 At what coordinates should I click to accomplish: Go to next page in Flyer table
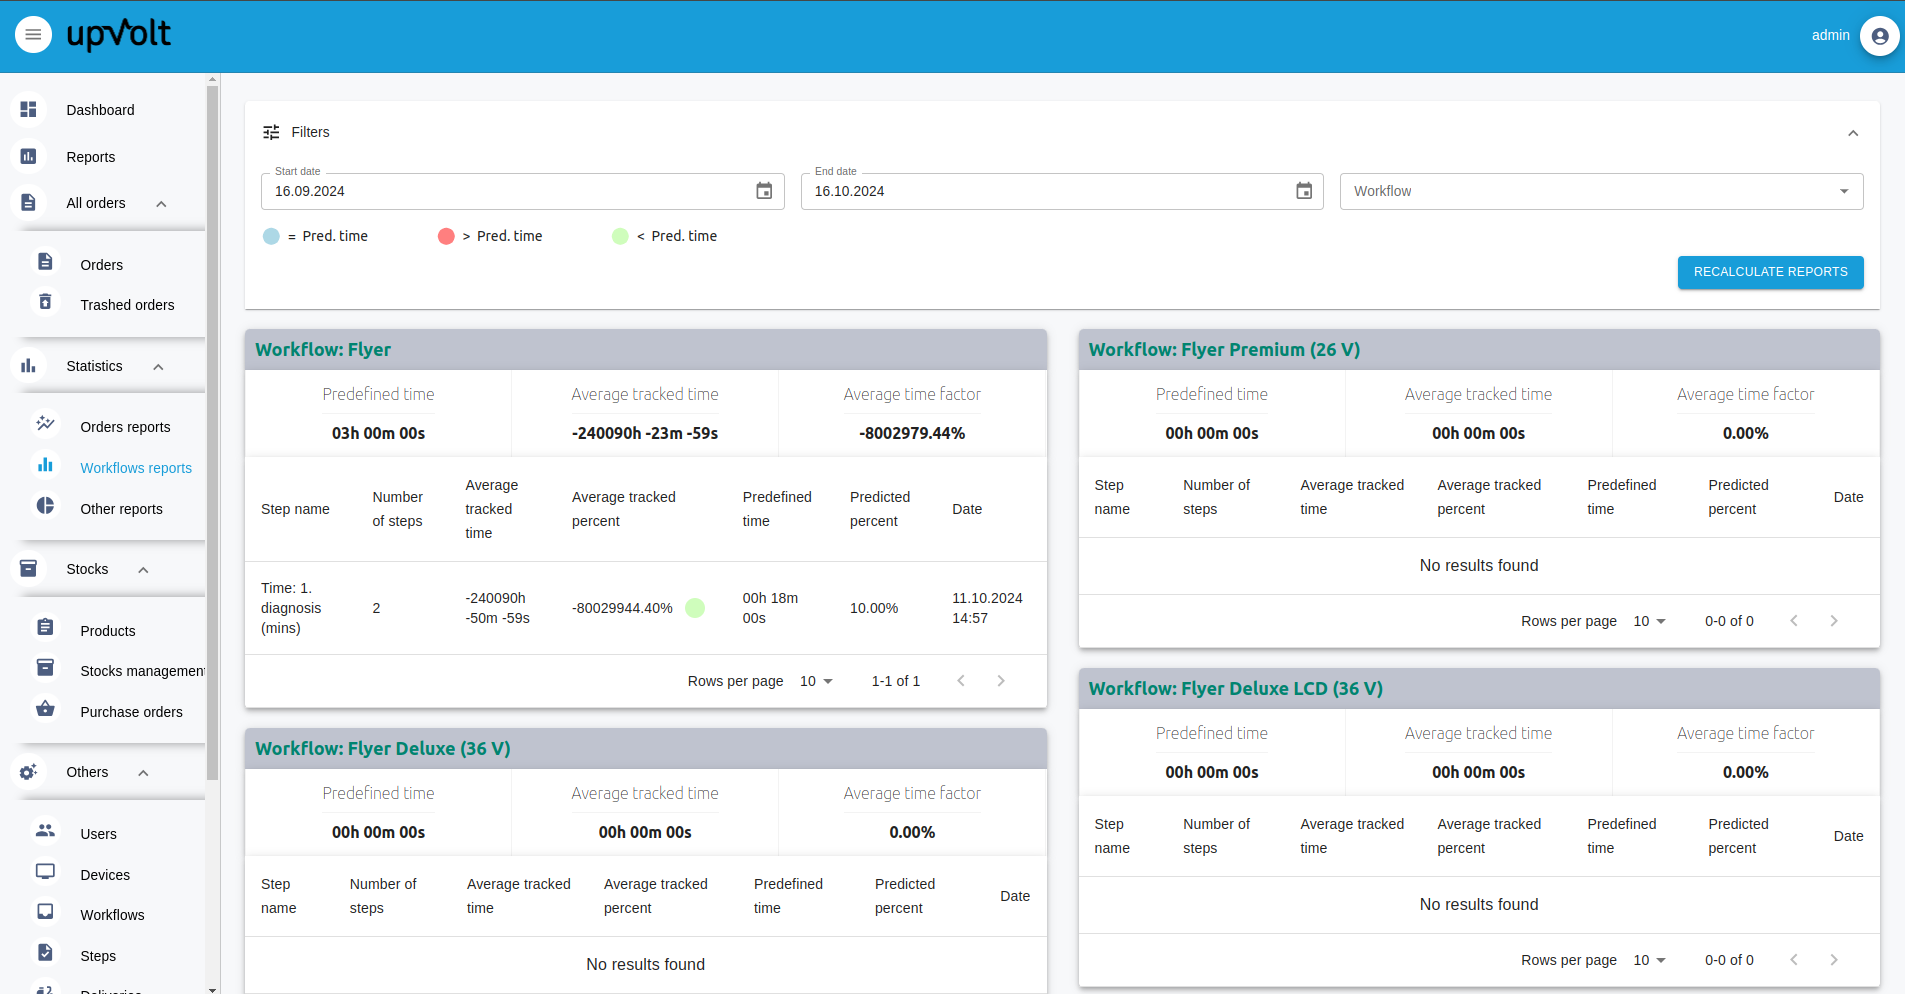1000,681
